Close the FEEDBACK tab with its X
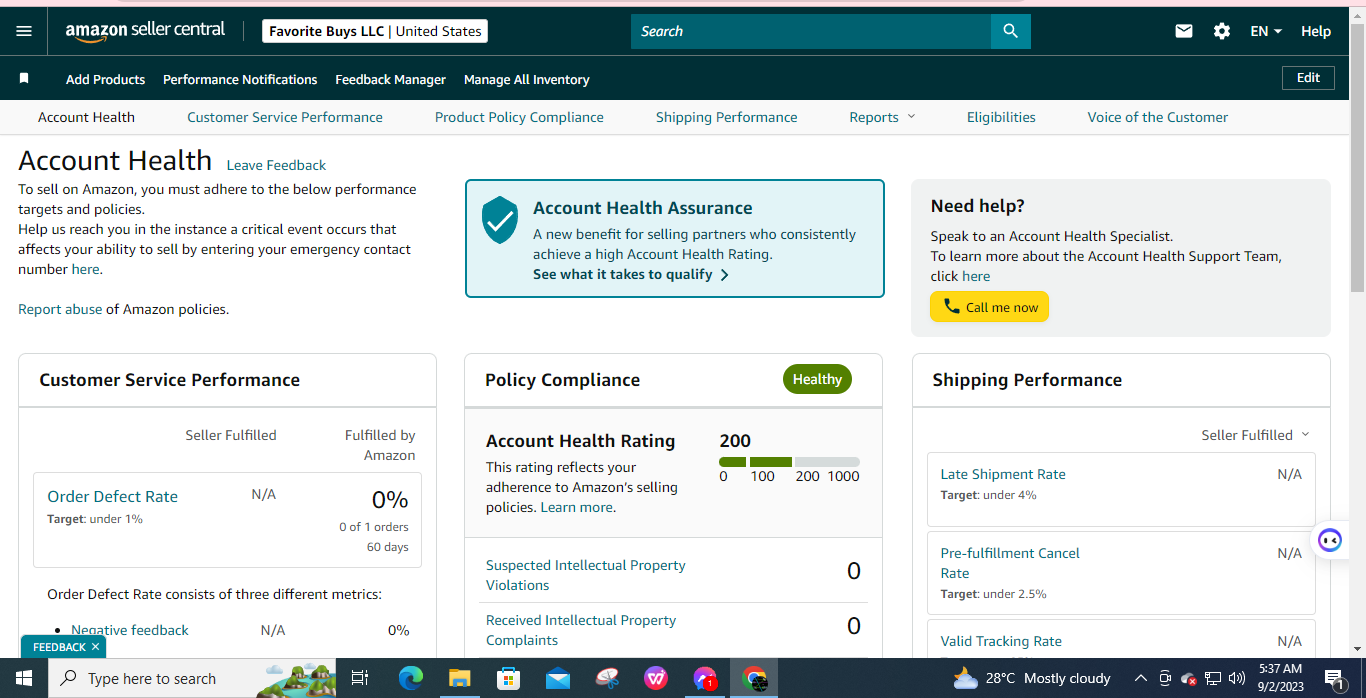 95,647
